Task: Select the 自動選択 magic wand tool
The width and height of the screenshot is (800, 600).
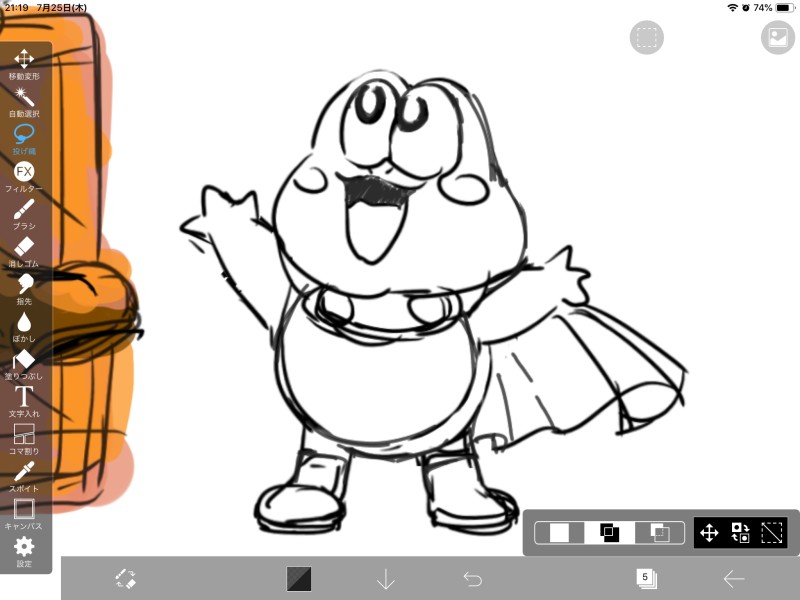Action: 24,102
